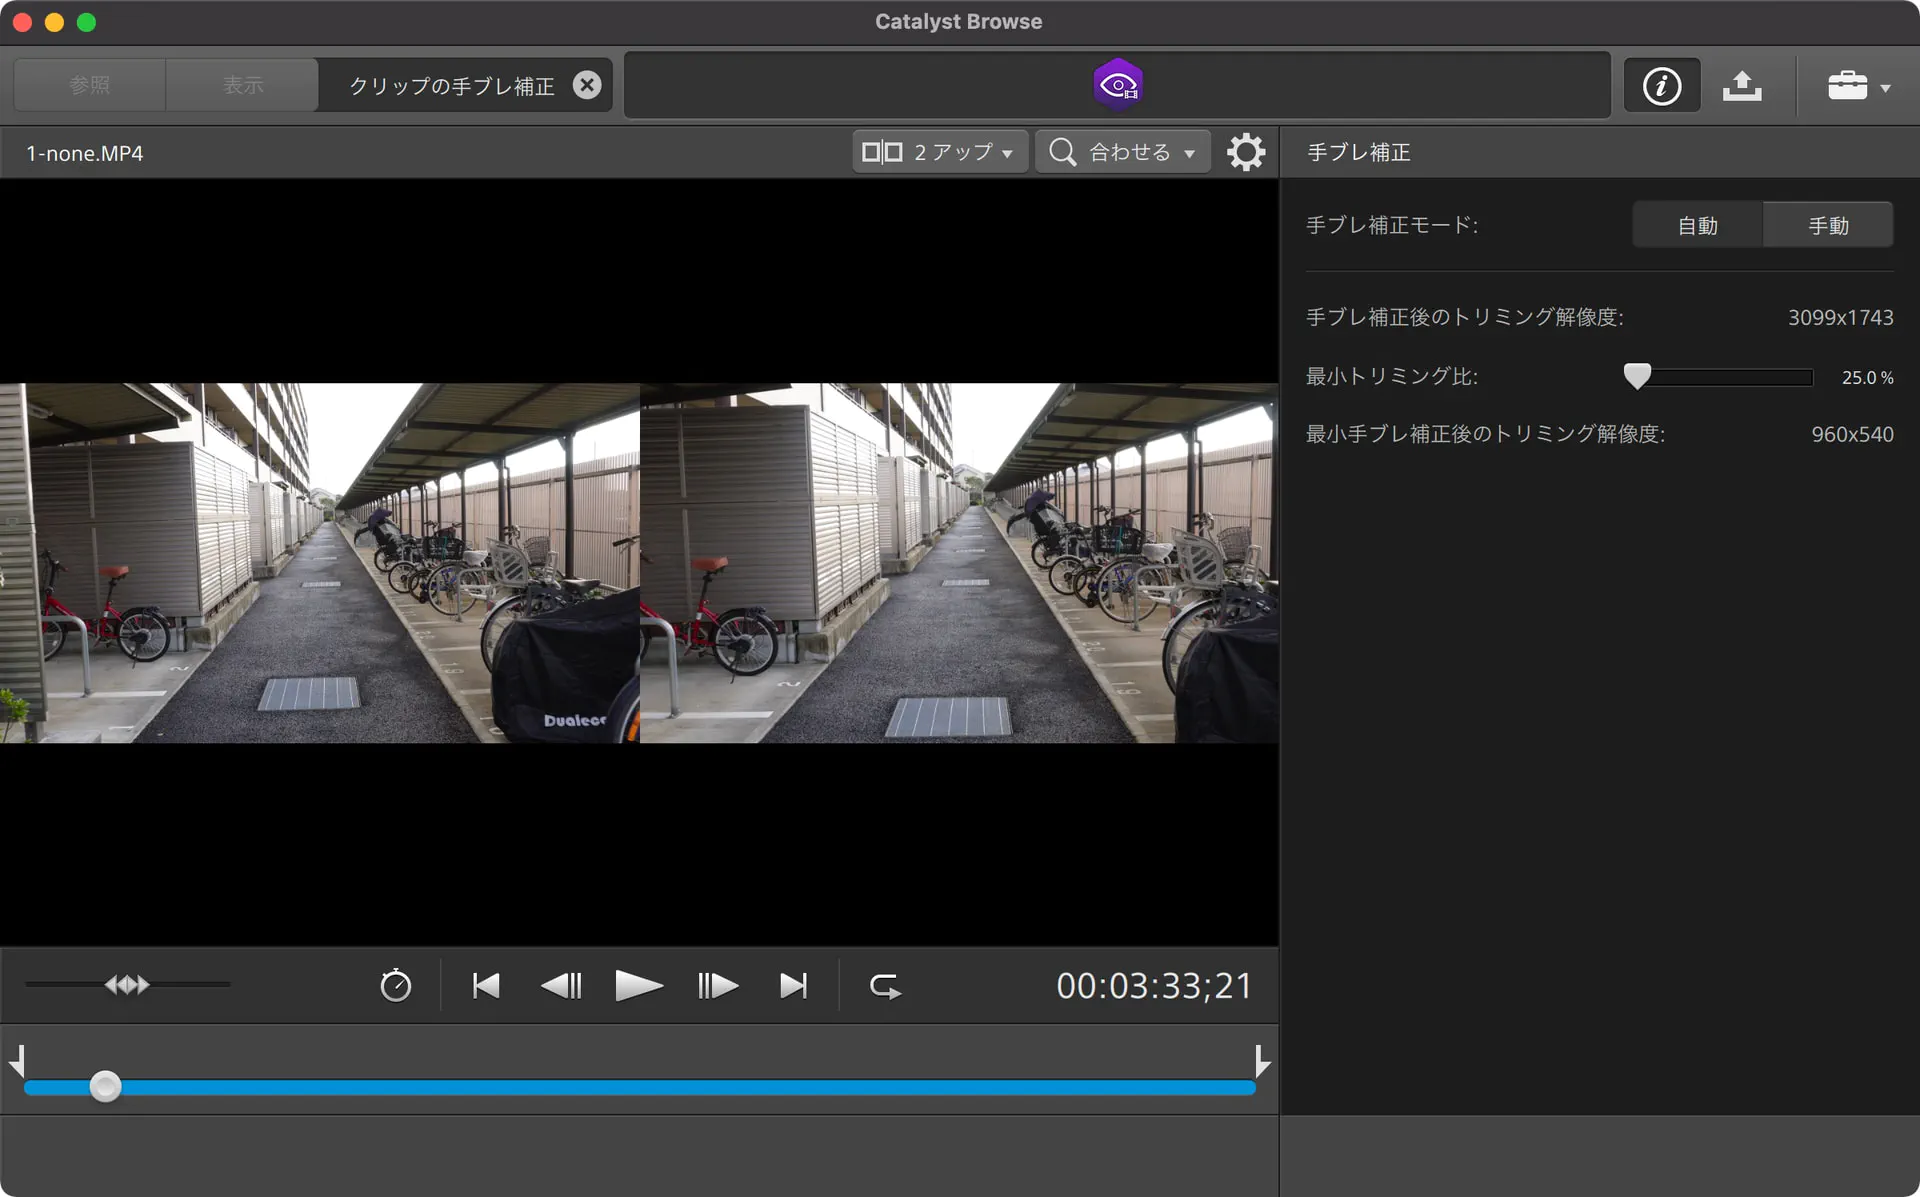Click the export/share icon
This screenshot has width=1920, height=1197.
[x=1742, y=85]
